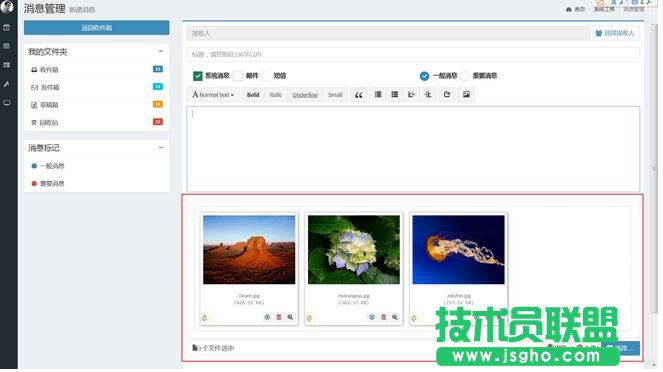Open the inbox folder 收件箱
Viewport: 663px width, 372px height.
[96, 70]
